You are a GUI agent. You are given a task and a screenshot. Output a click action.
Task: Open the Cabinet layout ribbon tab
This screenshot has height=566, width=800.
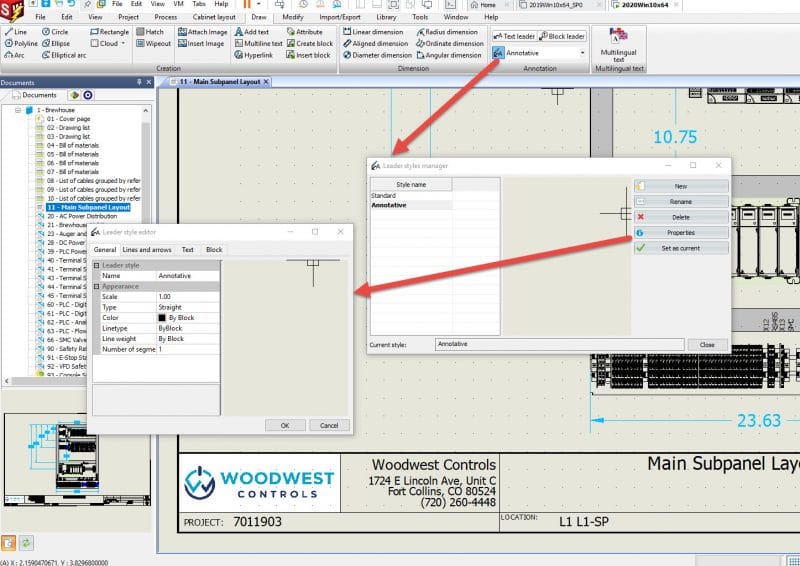coord(214,17)
